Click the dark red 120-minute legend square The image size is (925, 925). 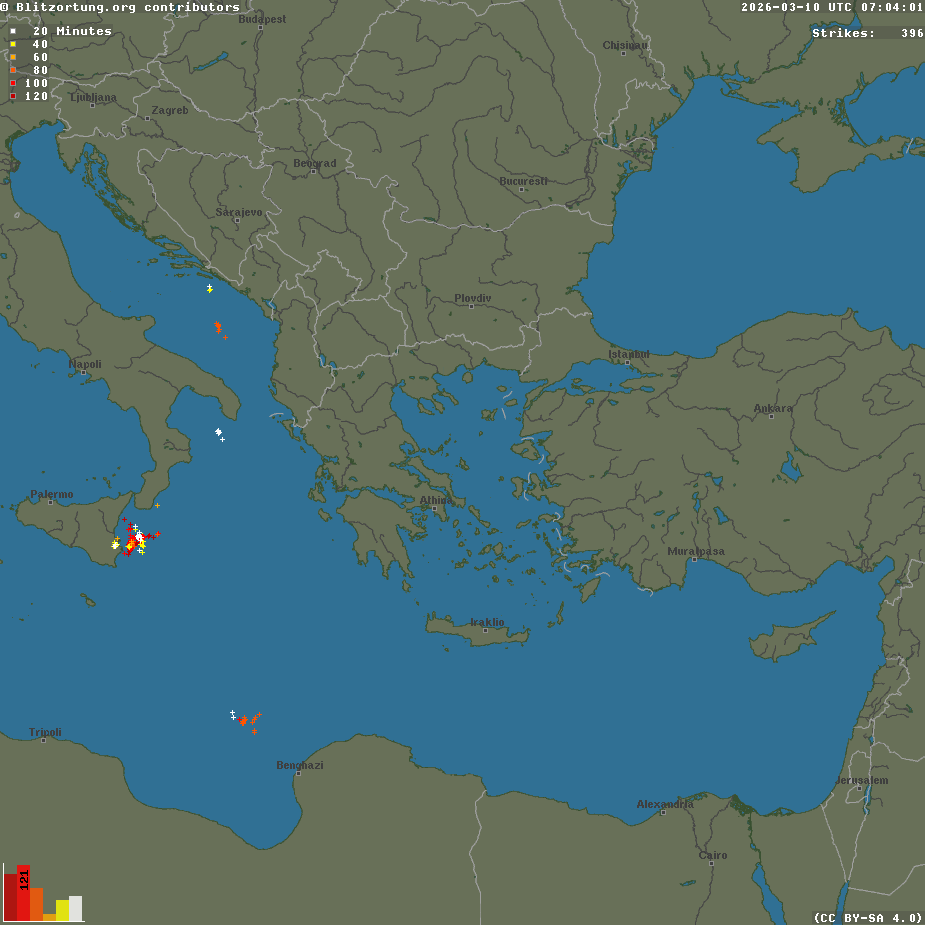(13, 96)
